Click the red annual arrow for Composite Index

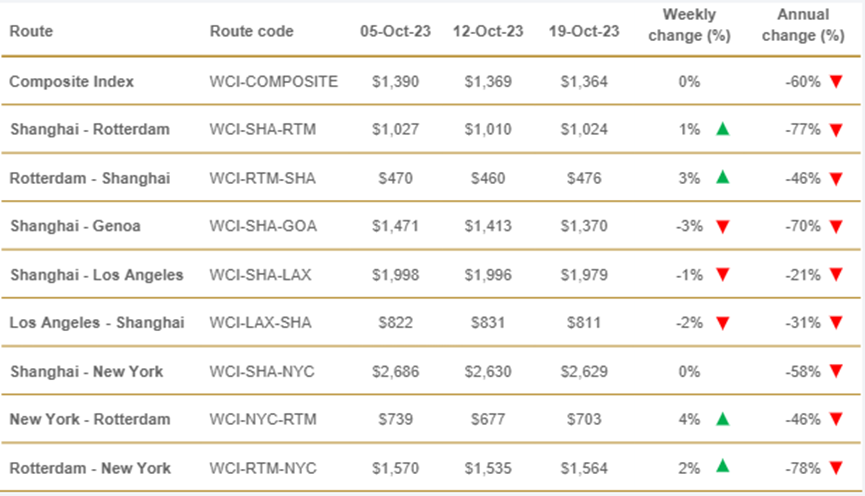[x=836, y=82]
